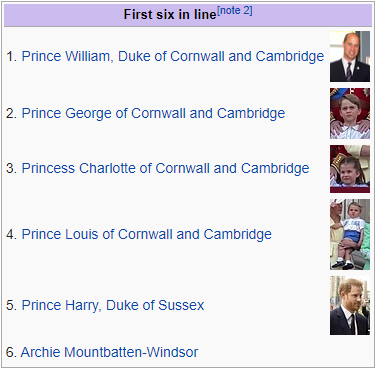Click the list number 4 marker

tap(11, 234)
